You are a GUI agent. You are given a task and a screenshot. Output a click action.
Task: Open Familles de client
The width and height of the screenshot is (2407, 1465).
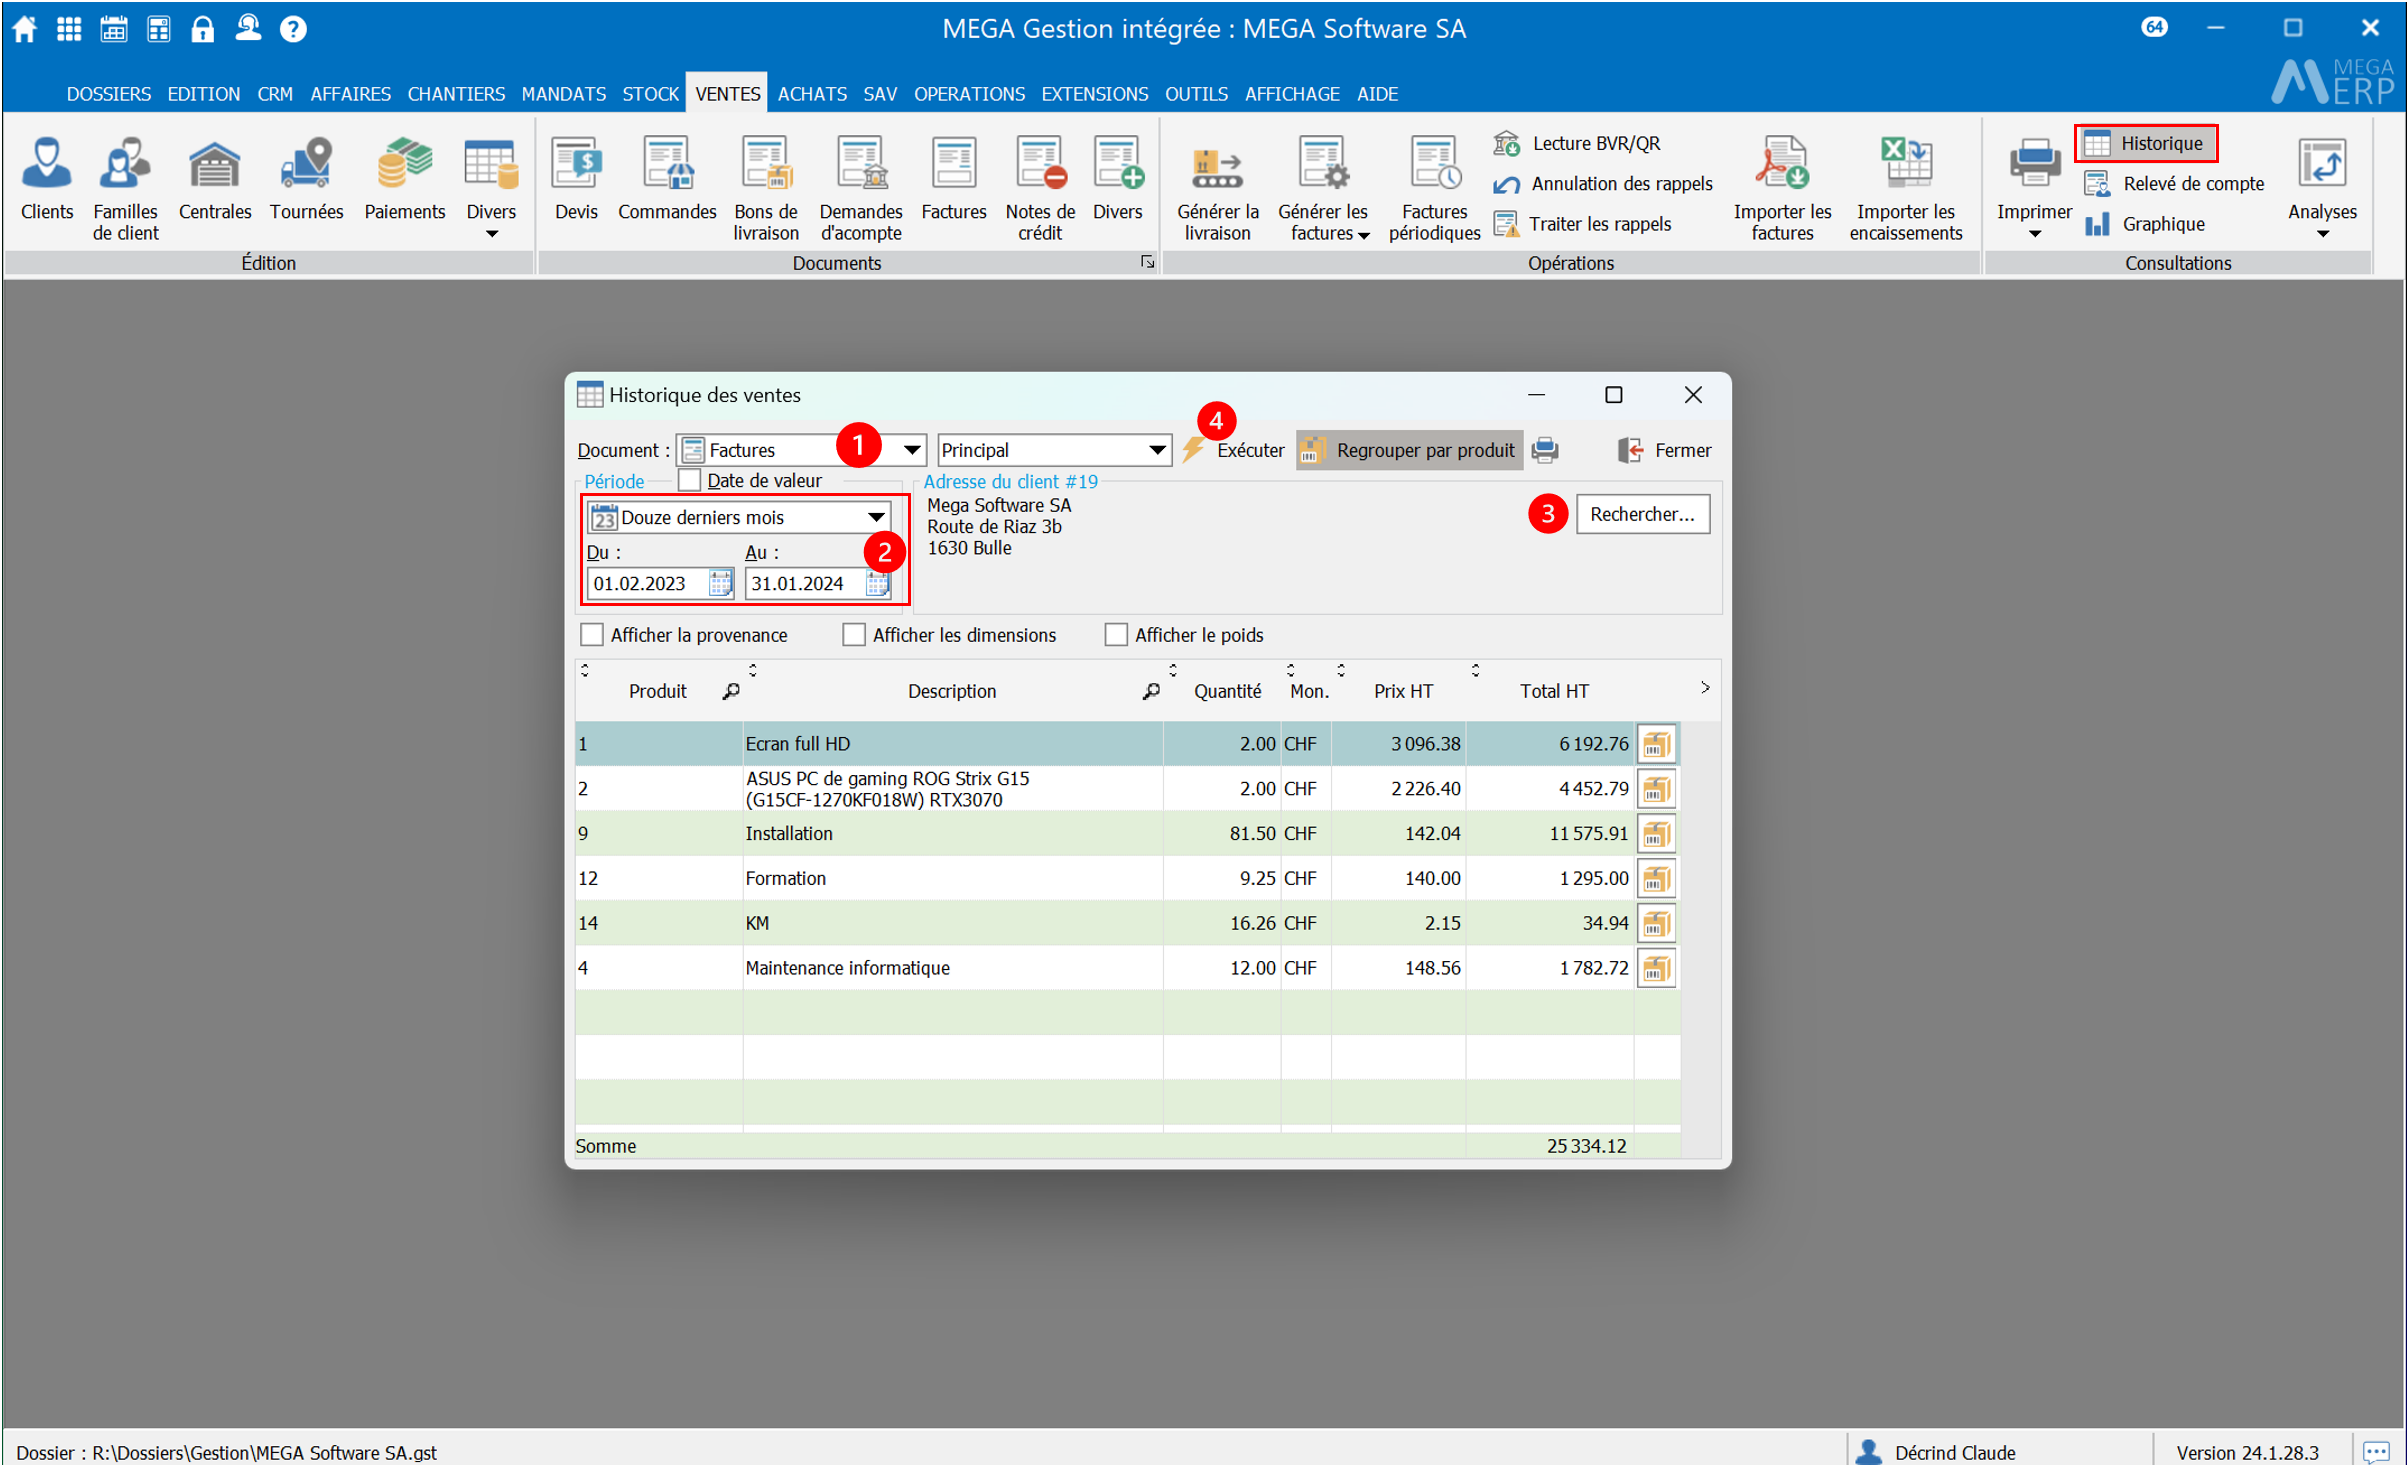[x=125, y=190]
